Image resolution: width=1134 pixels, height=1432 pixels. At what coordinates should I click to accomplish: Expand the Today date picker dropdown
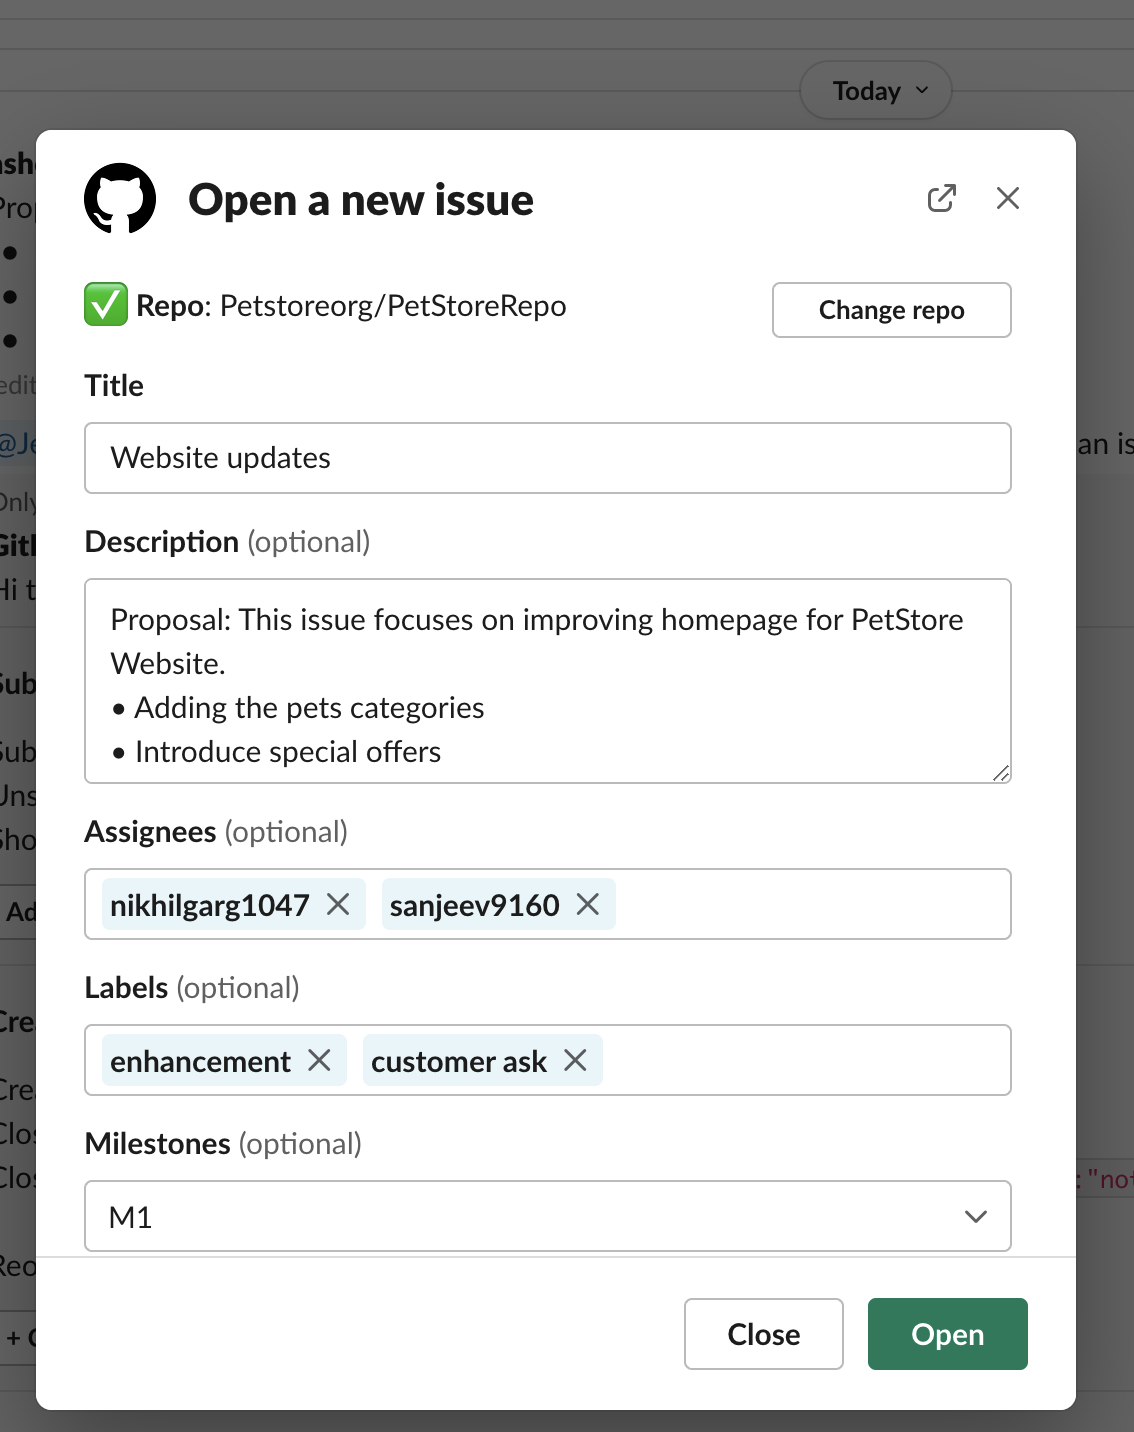point(875,90)
